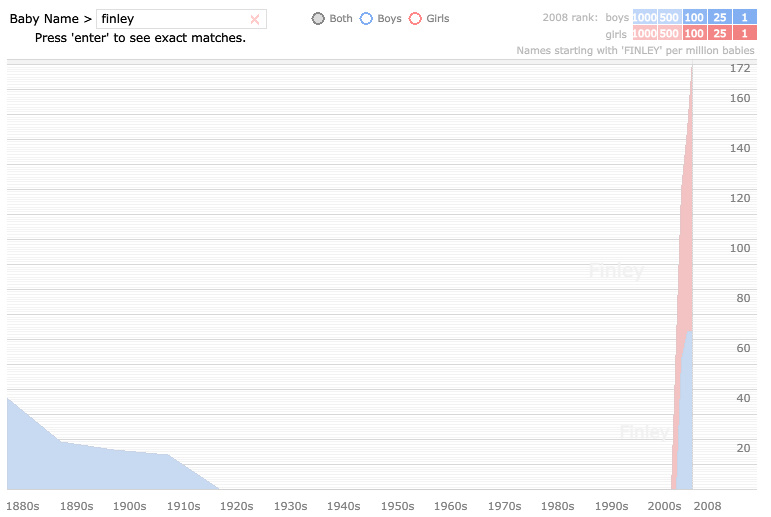771x517 pixels.
Task: Click the boys rank 100 swatch
Action: pyautogui.click(x=694, y=18)
